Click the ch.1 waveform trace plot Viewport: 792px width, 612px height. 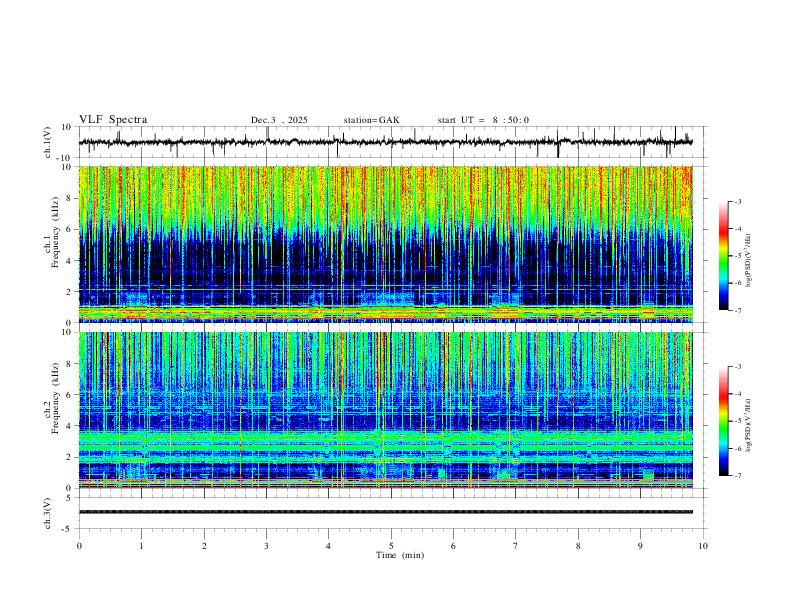(x=386, y=142)
